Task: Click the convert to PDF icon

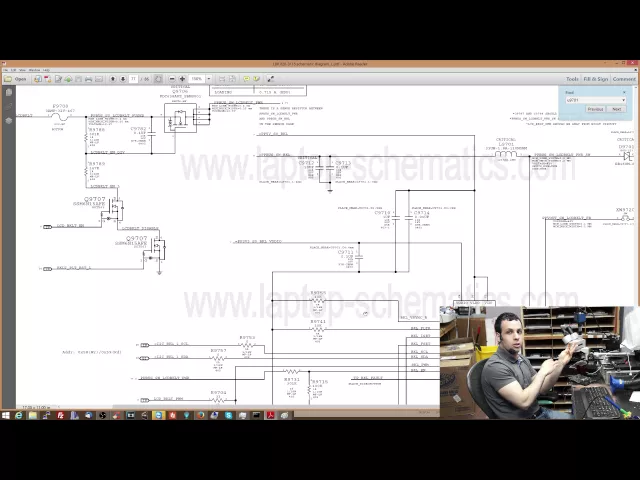Action: pyautogui.click(x=48, y=79)
